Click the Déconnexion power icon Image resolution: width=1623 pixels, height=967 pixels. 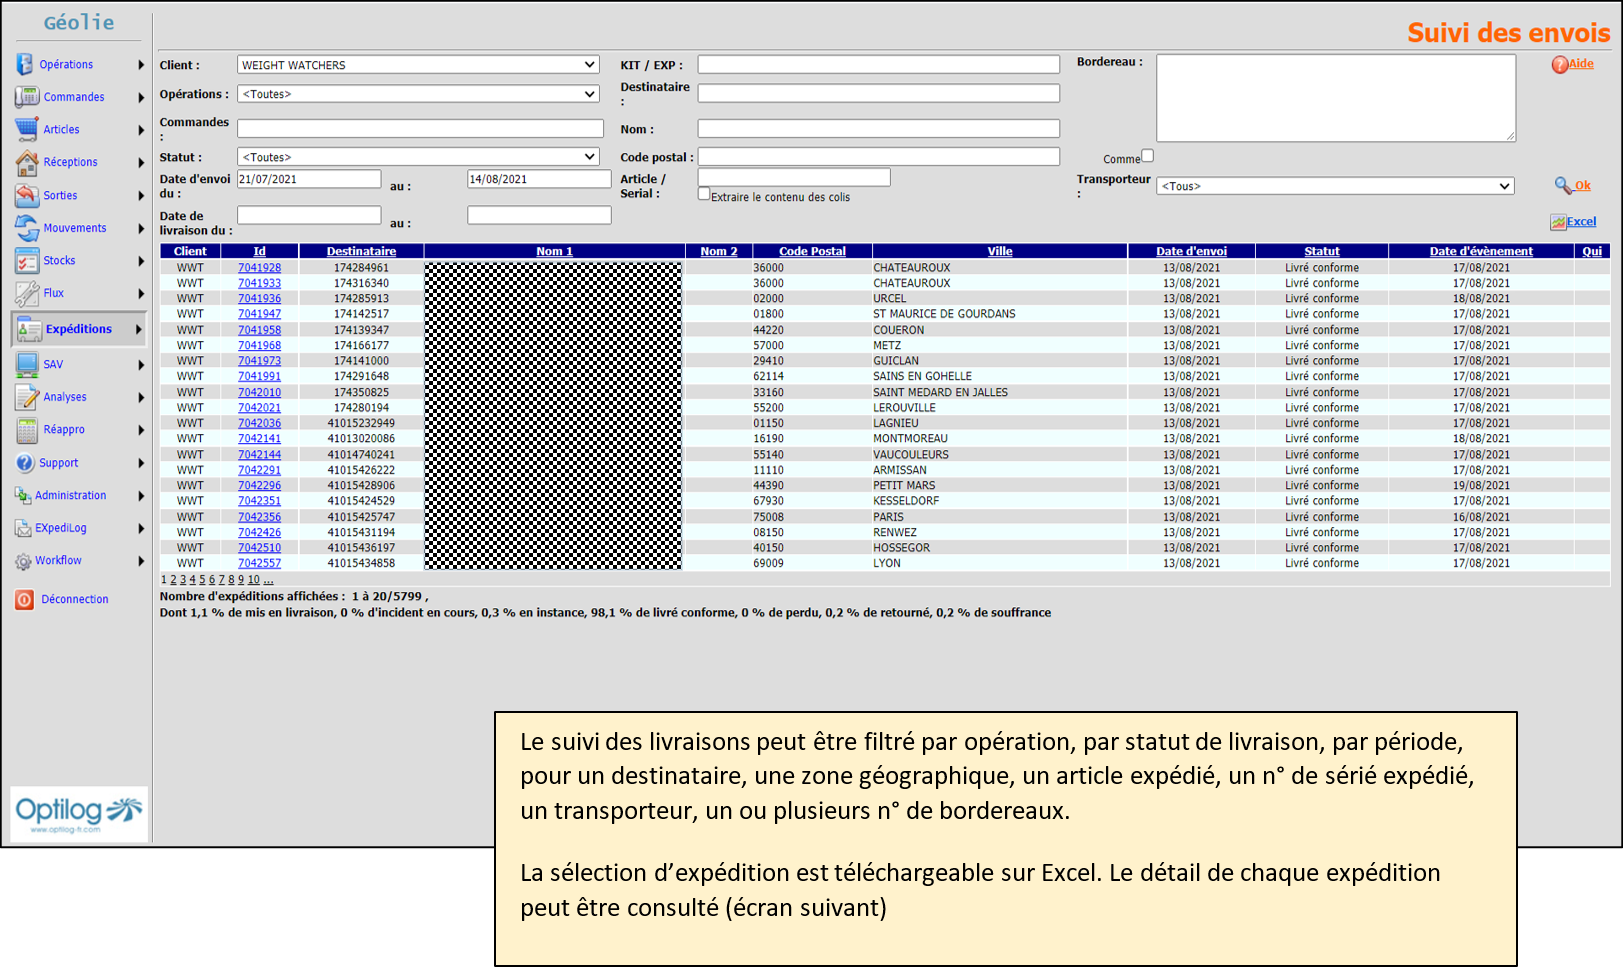click(x=25, y=599)
